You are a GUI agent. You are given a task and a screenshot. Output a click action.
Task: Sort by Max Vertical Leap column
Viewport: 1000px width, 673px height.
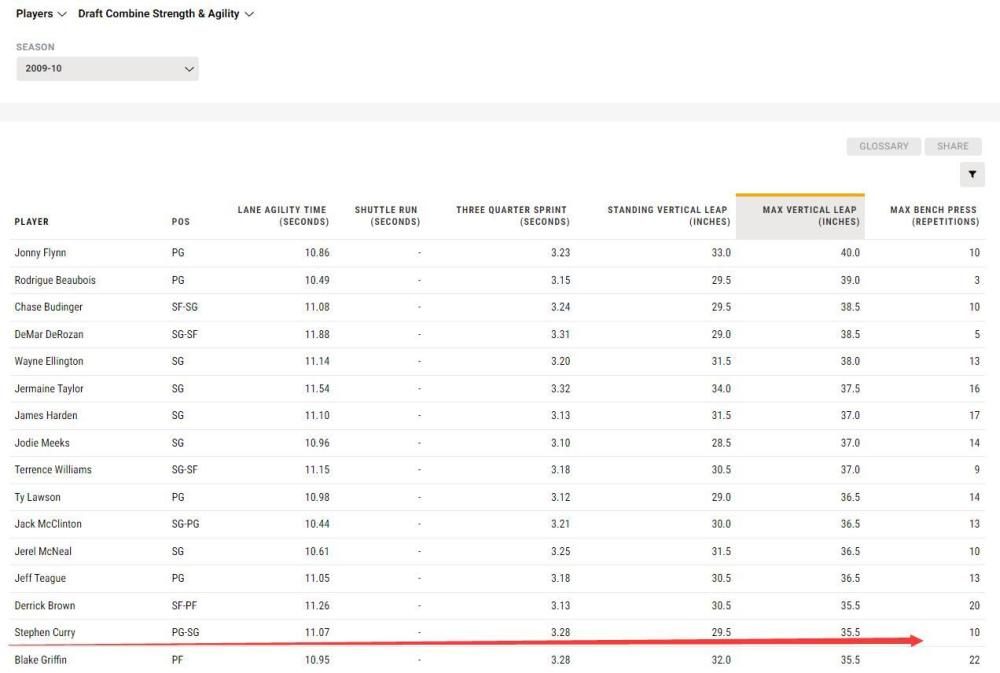pos(810,216)
